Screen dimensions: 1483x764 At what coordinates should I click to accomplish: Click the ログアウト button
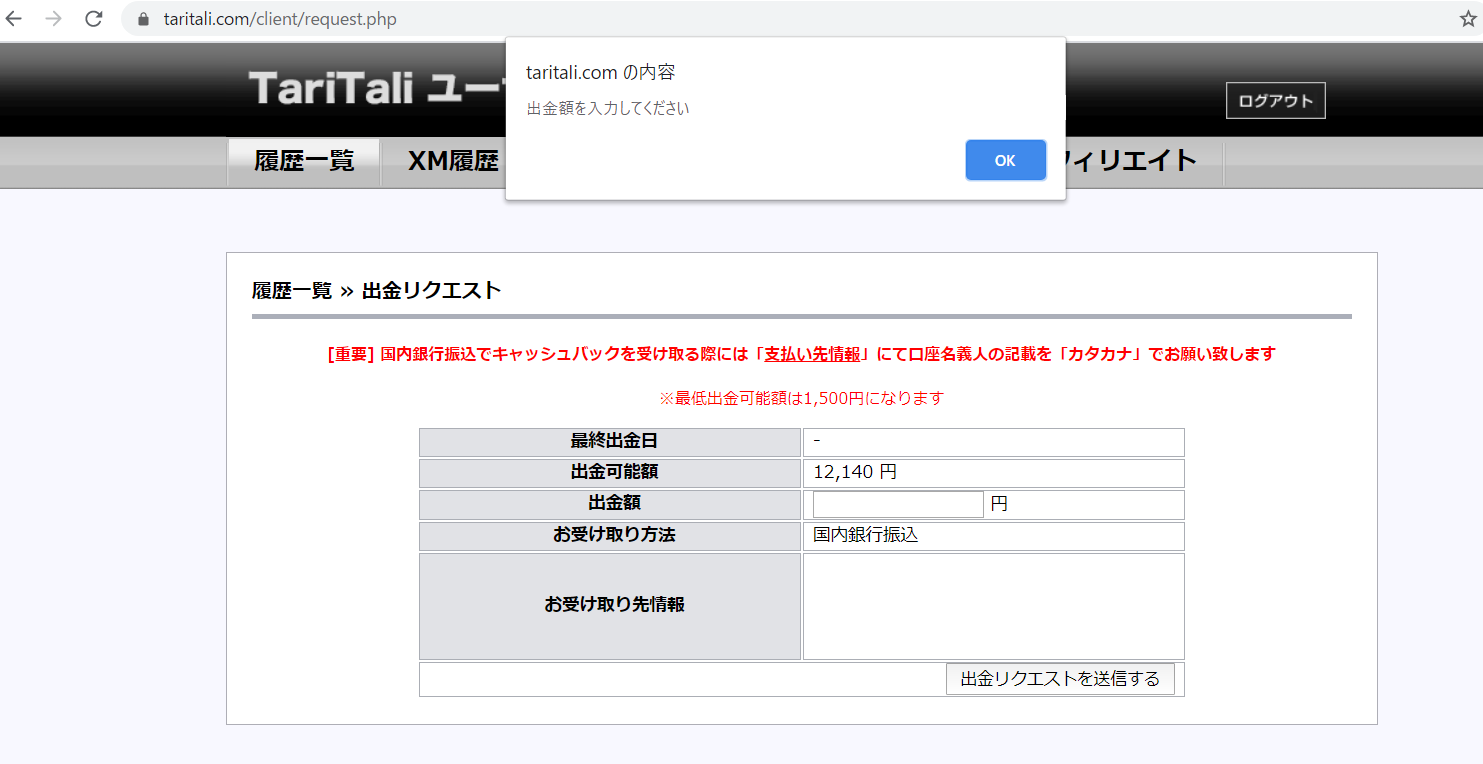tap(1275, 101)
